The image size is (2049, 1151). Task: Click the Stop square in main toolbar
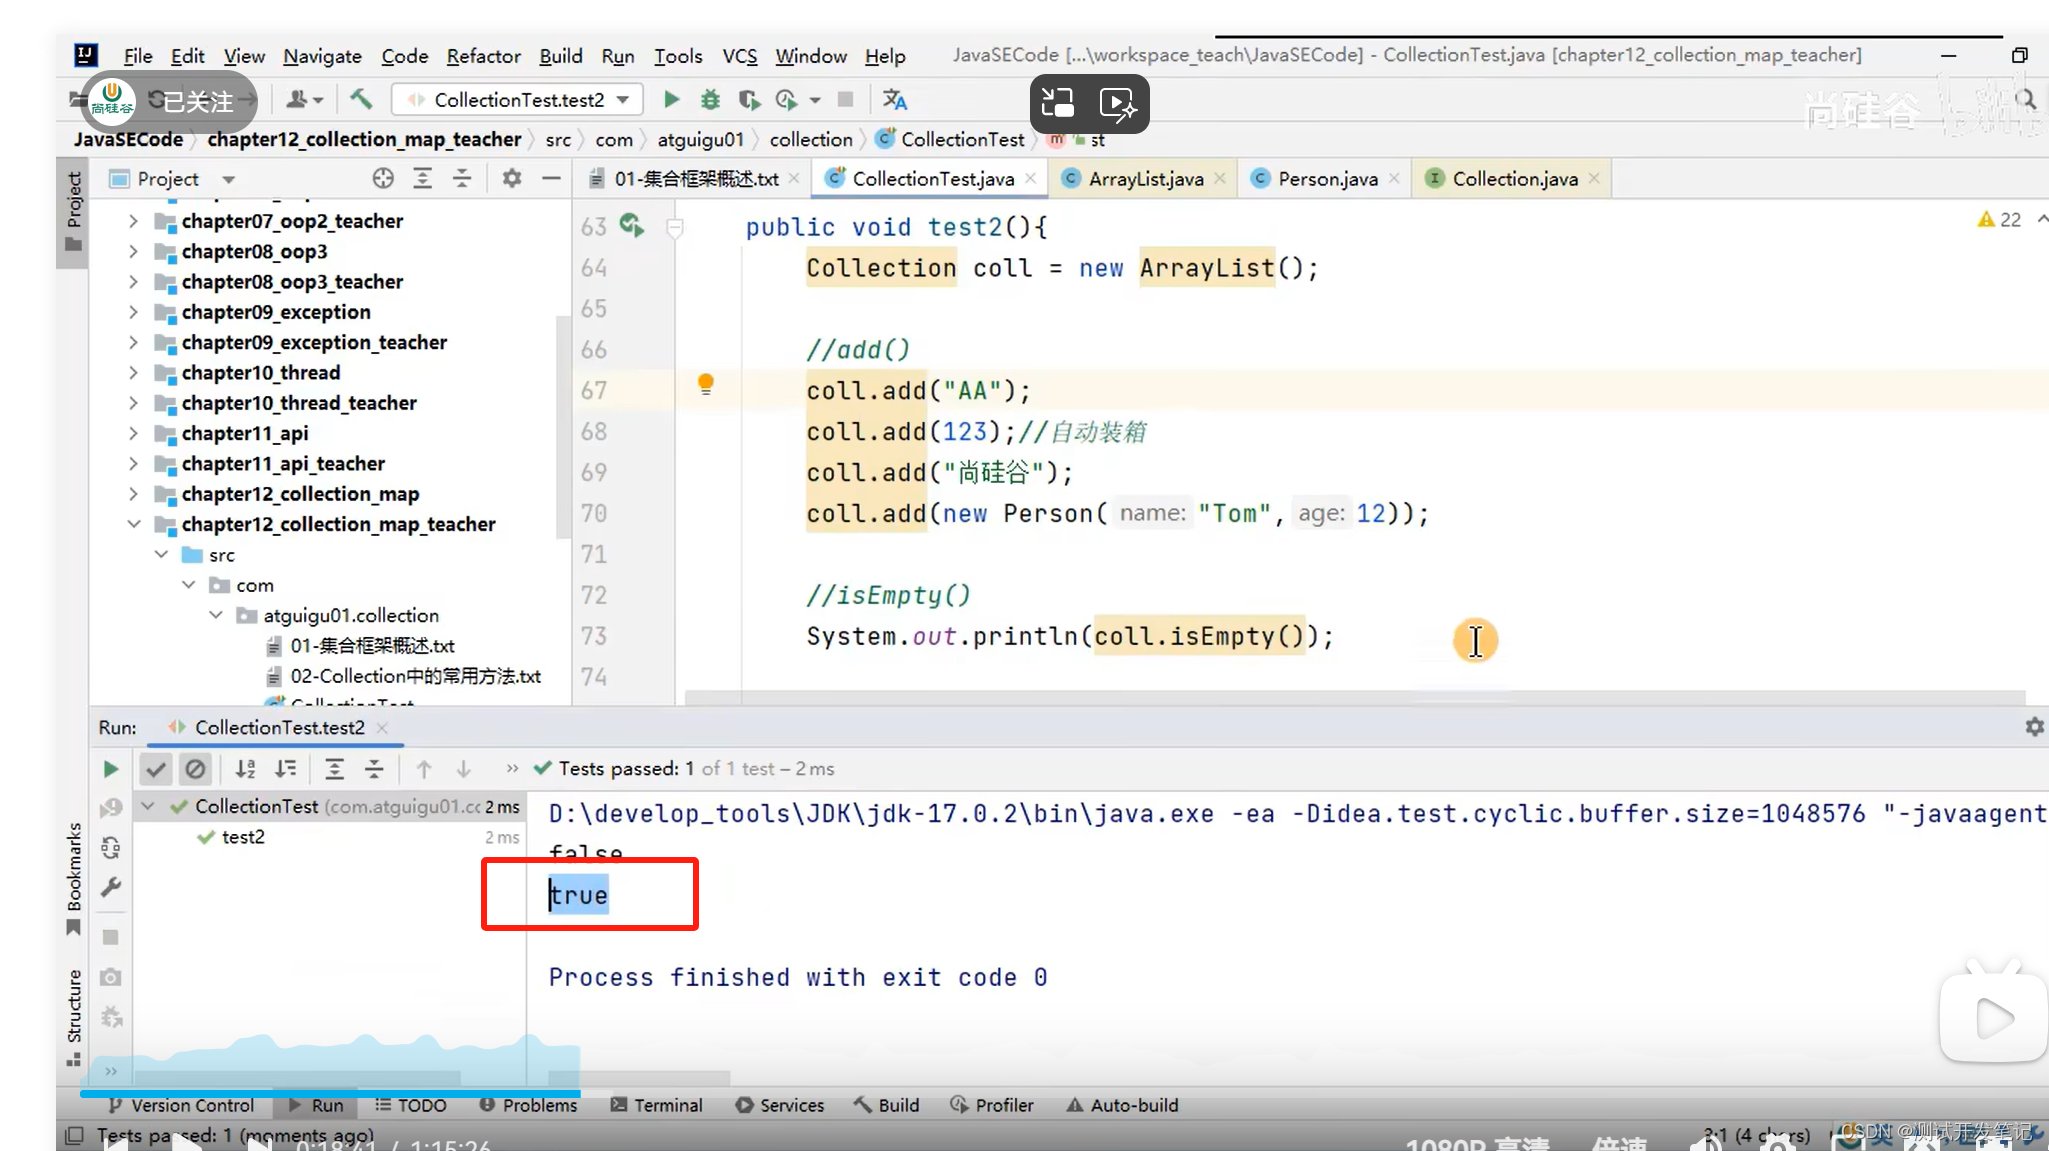click(x=845, y=99)
